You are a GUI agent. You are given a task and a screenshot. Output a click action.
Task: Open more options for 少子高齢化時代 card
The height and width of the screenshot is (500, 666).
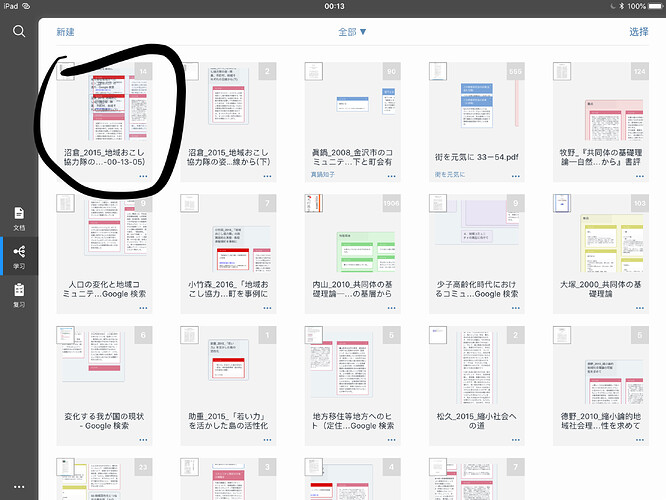[516, 308]
